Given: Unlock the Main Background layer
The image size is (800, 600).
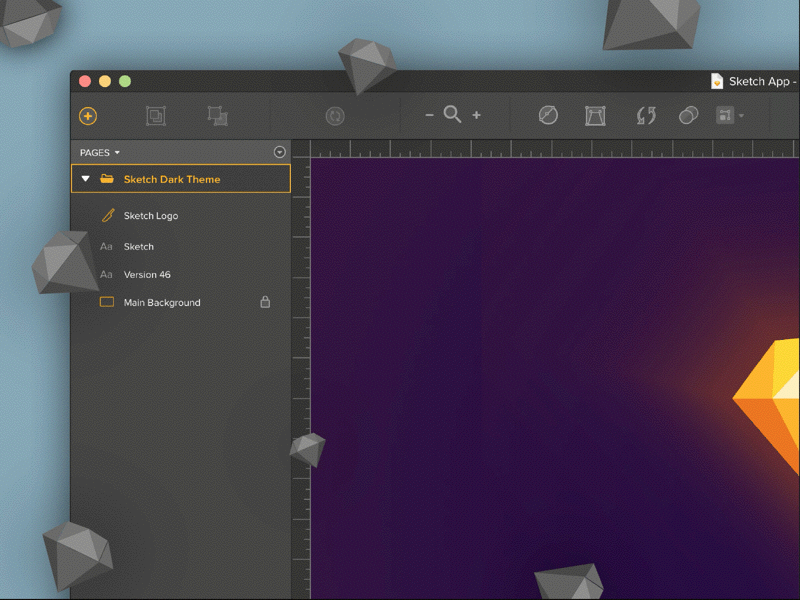Looking at the screenshot, I should 263,302.
